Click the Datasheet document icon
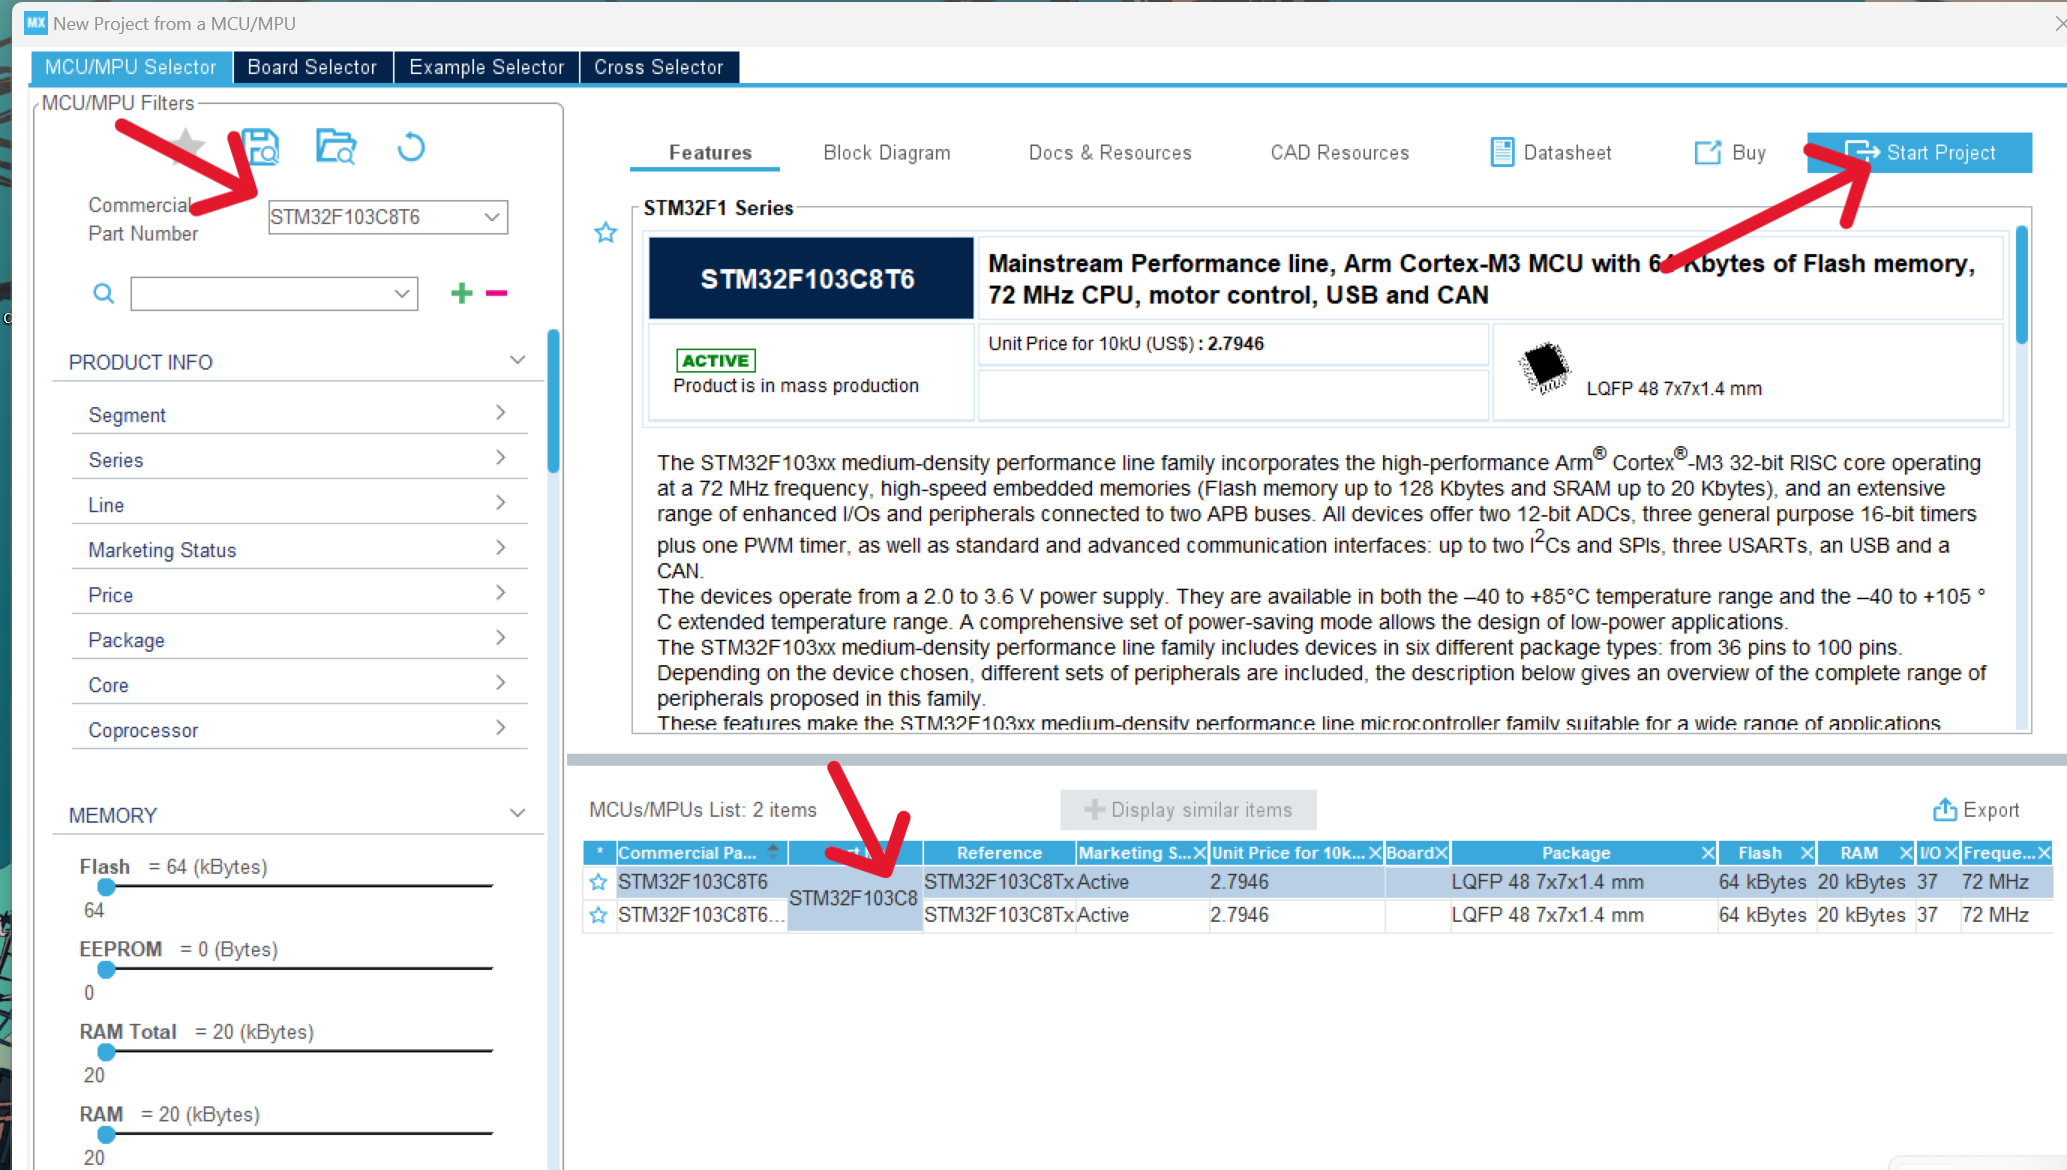 1502,152
